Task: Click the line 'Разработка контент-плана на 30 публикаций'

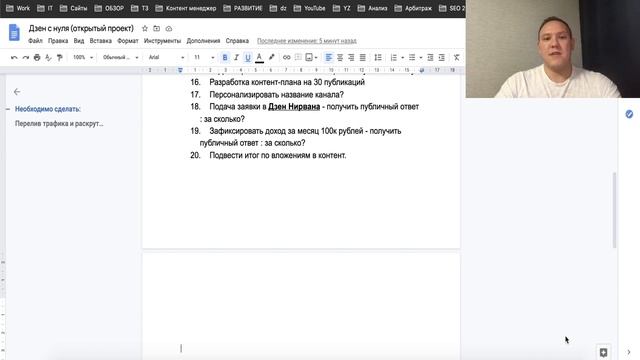Action: point(287,82)
